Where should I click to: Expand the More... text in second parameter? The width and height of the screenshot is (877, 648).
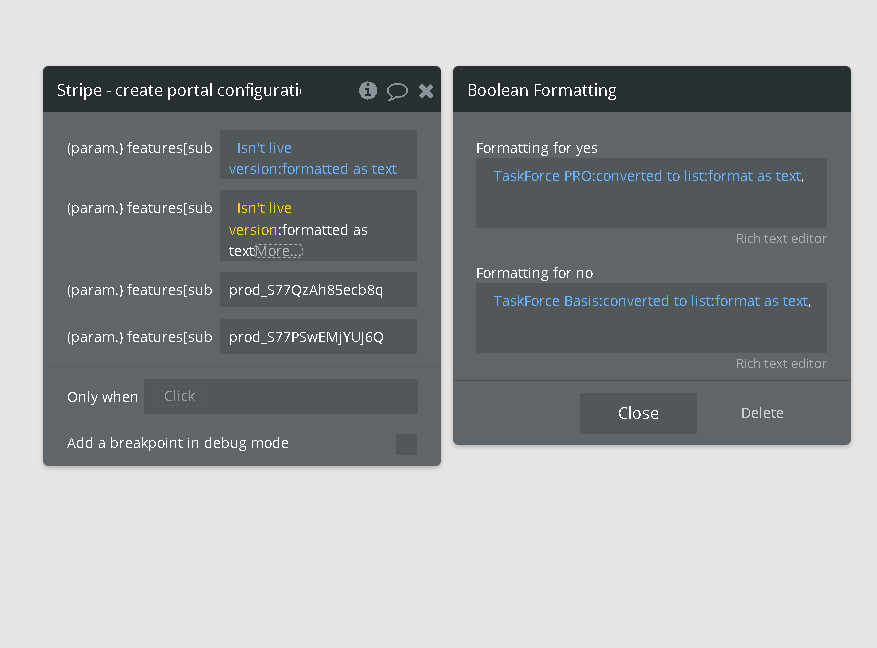point(279,251)
